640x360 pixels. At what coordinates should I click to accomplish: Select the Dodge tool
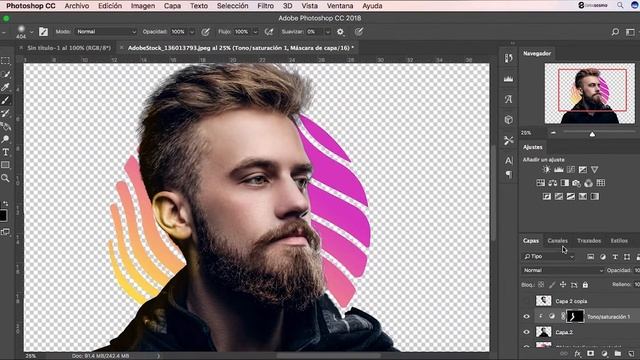tap(6, 139)
